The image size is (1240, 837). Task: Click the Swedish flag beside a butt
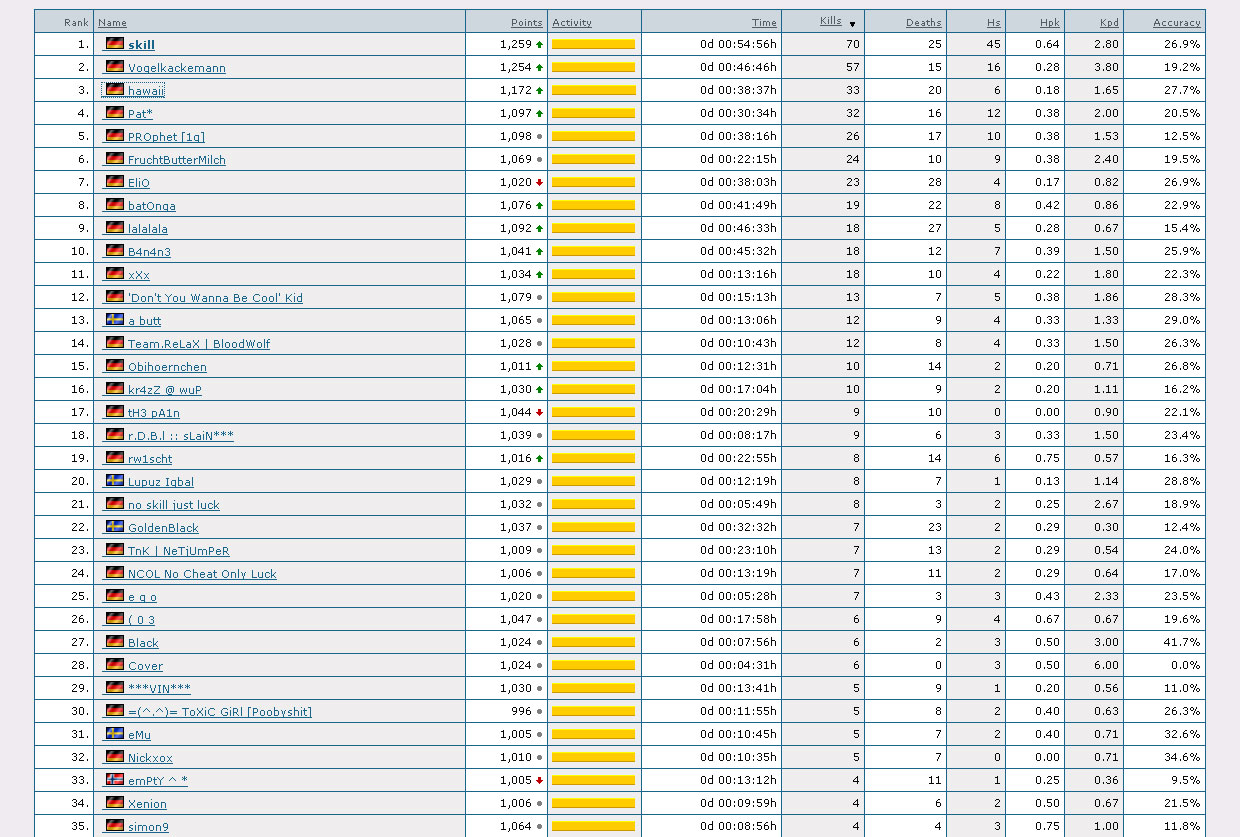115,320
